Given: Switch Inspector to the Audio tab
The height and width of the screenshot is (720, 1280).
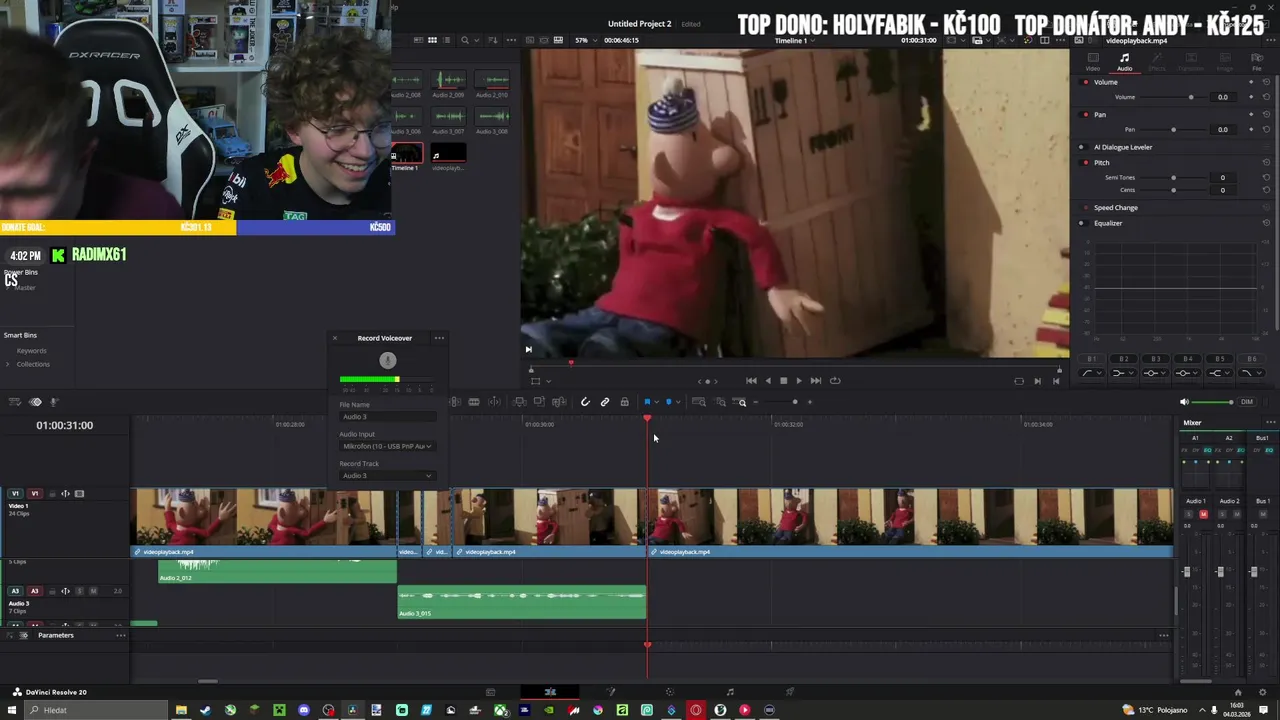Looking at the screenshot, I should (1125, 62).
